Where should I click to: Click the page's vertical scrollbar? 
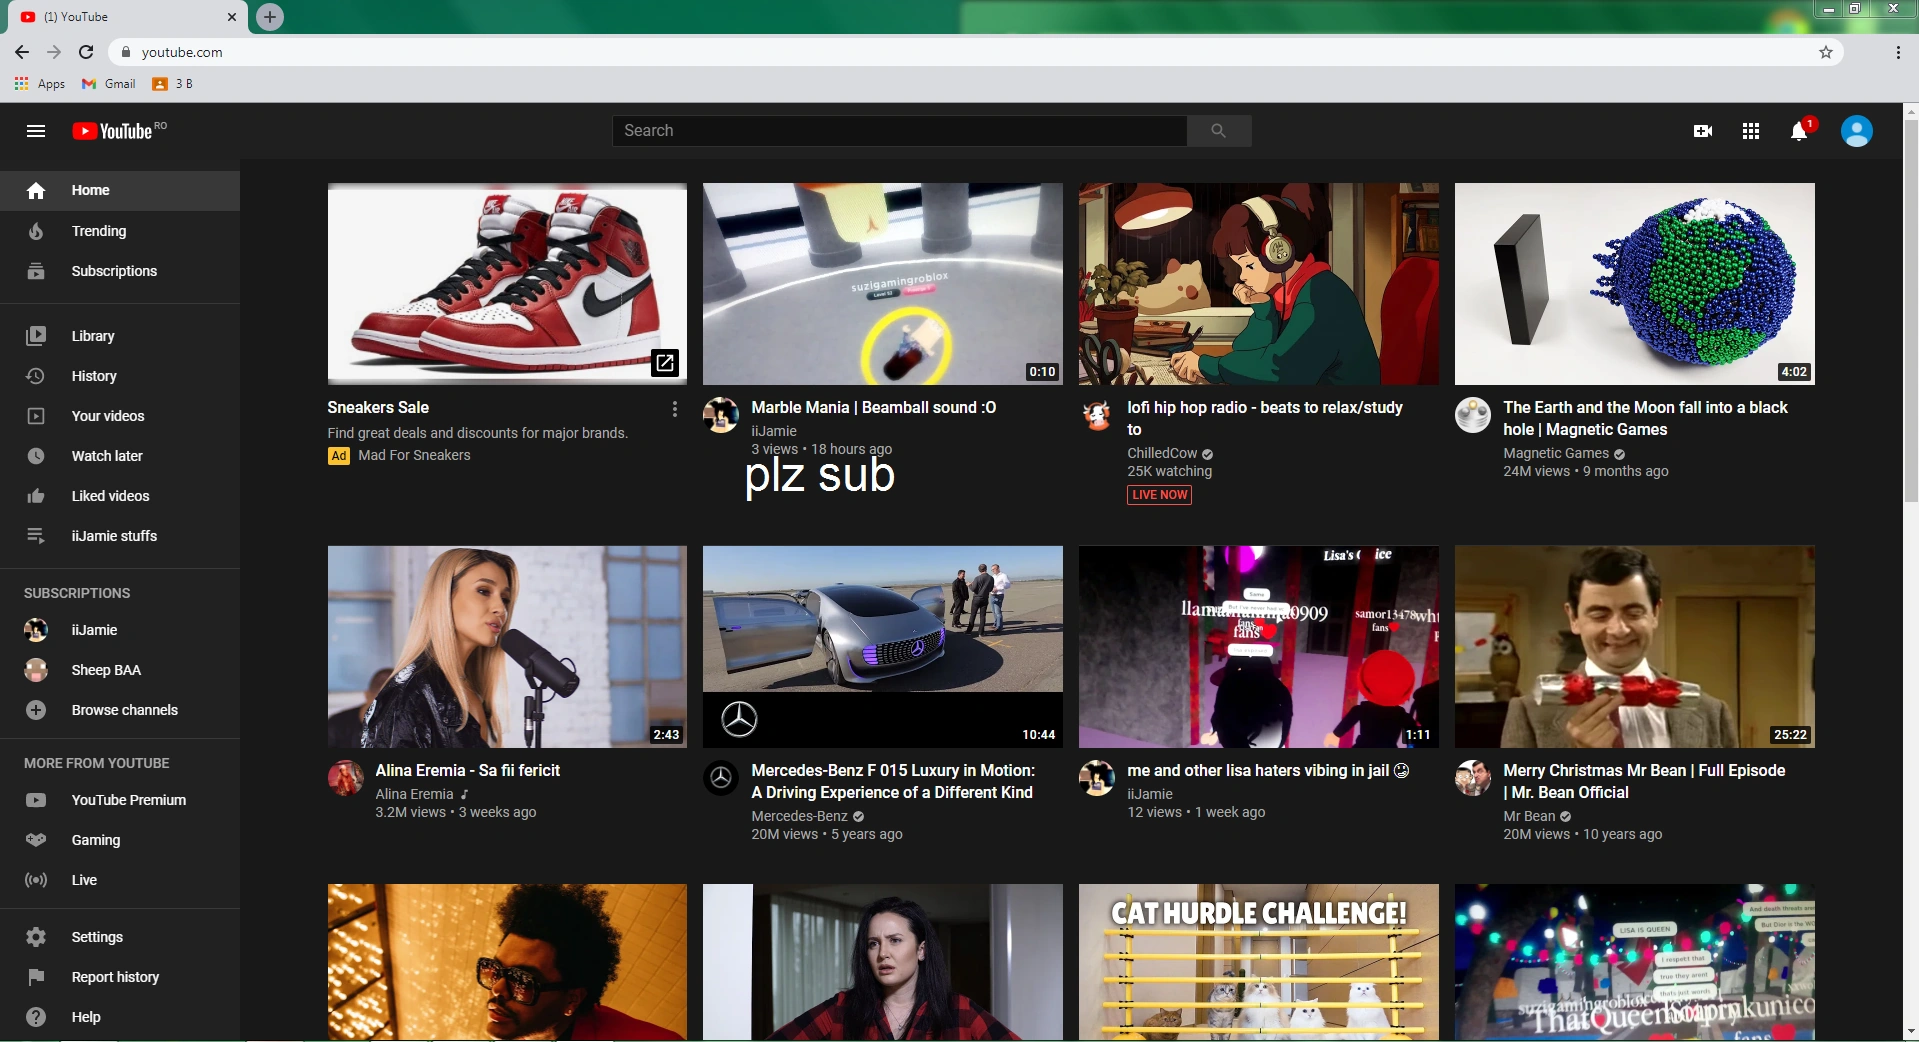point(1911,310)
